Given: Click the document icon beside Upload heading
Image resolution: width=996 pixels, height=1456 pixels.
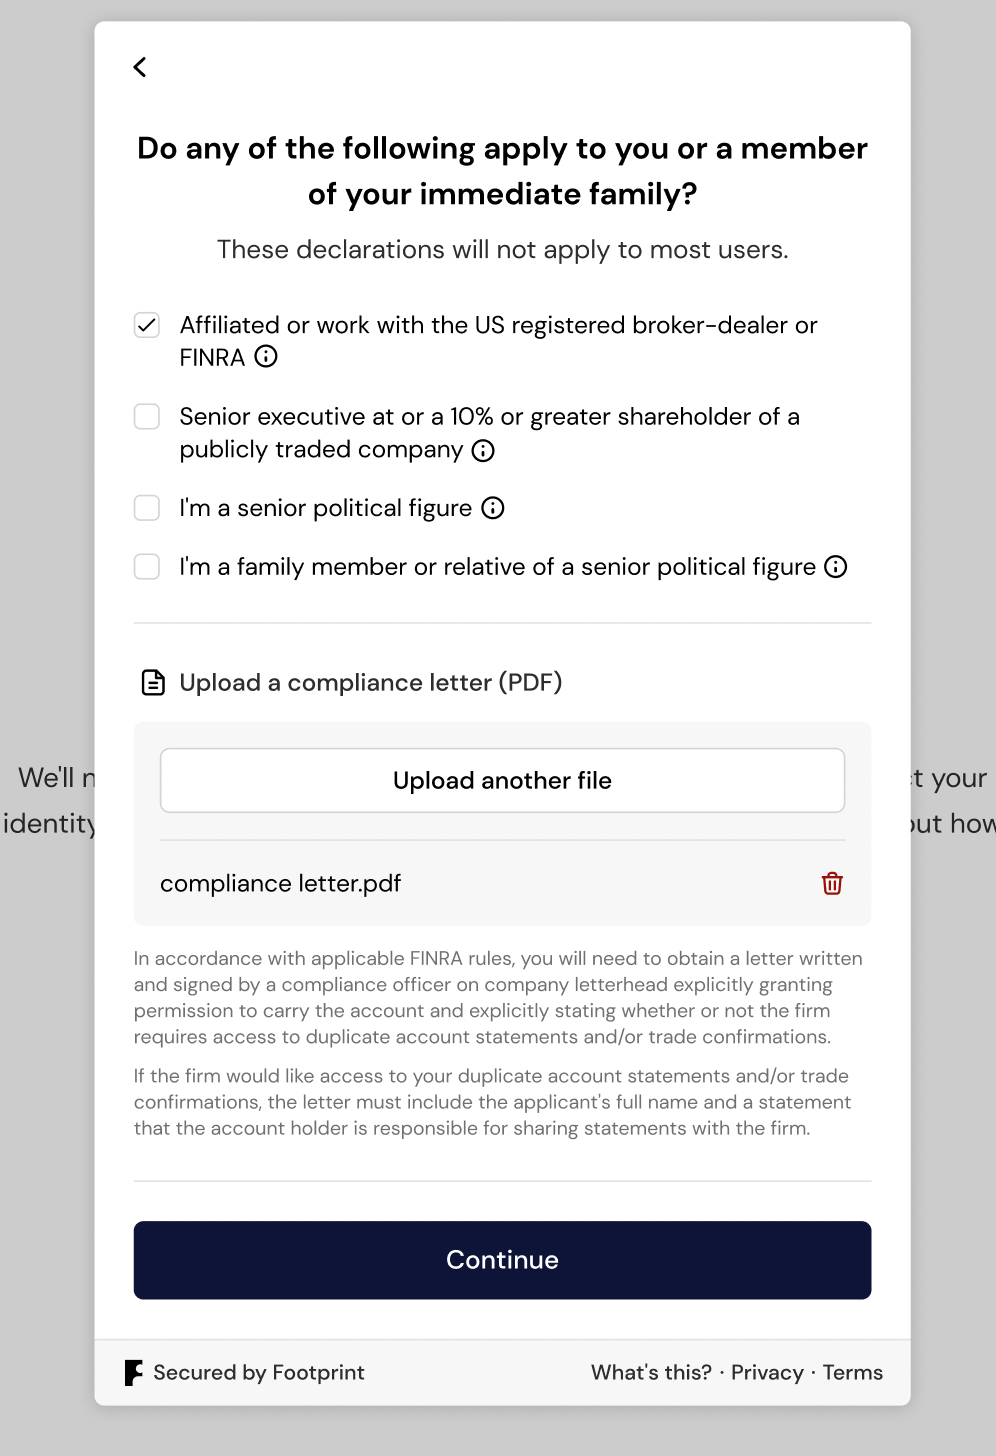Looking at the screenshot, I should pyautogui.click(x=153, y=683).
